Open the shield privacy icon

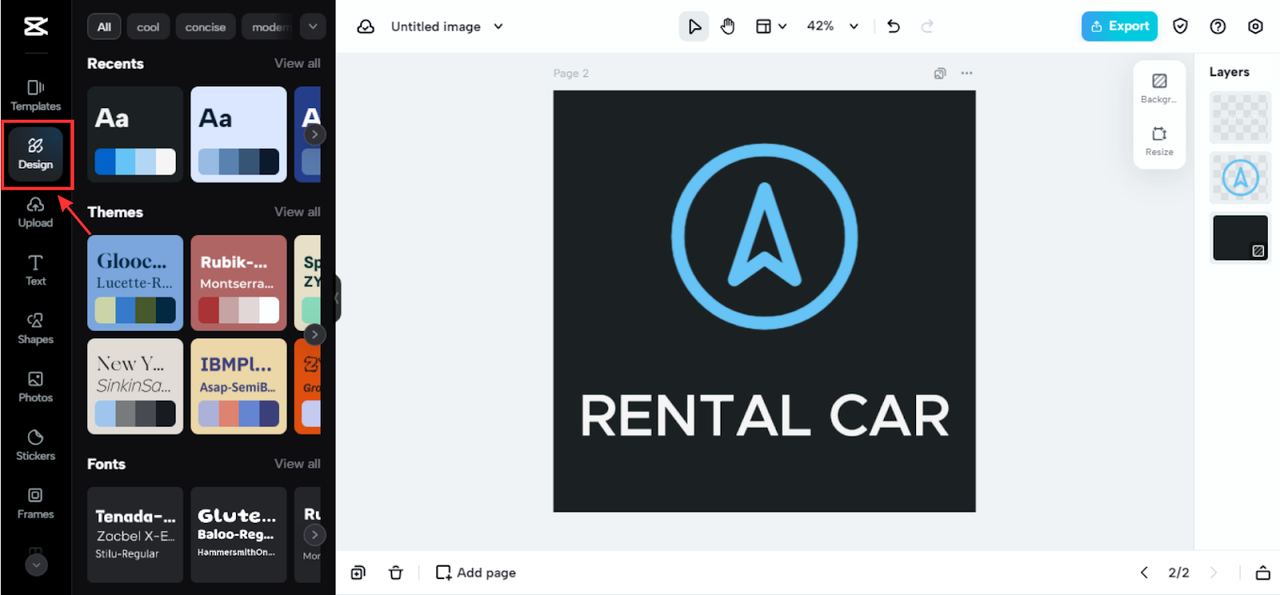click(x=1181, y=27)
